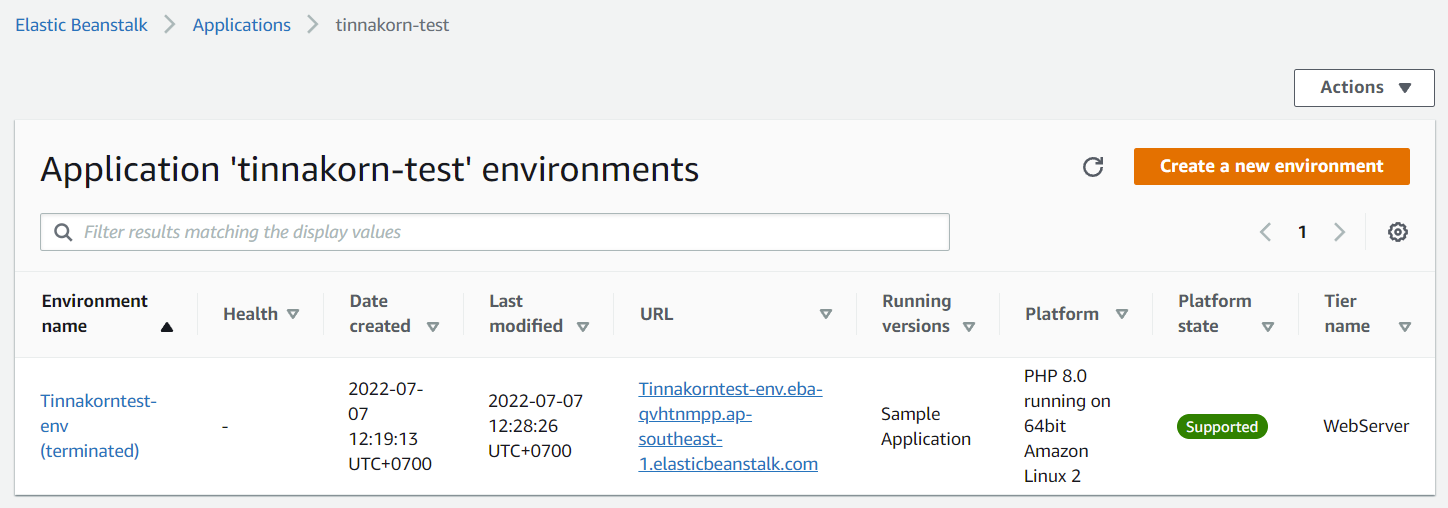Go to previous page arrow
Viewport: 1448px width, 508px height.
pyautogui.click(x=1265, y=232)
